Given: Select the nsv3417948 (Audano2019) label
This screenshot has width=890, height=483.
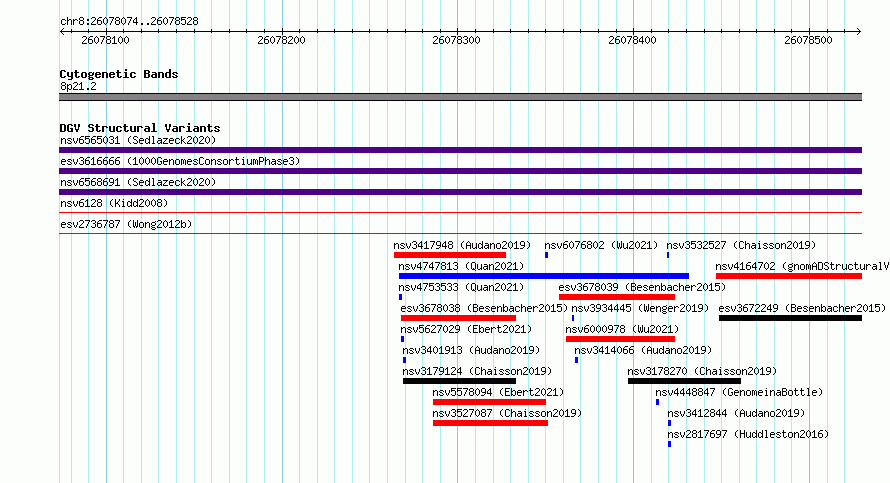Looking at the screenshot, I should 462,245.
